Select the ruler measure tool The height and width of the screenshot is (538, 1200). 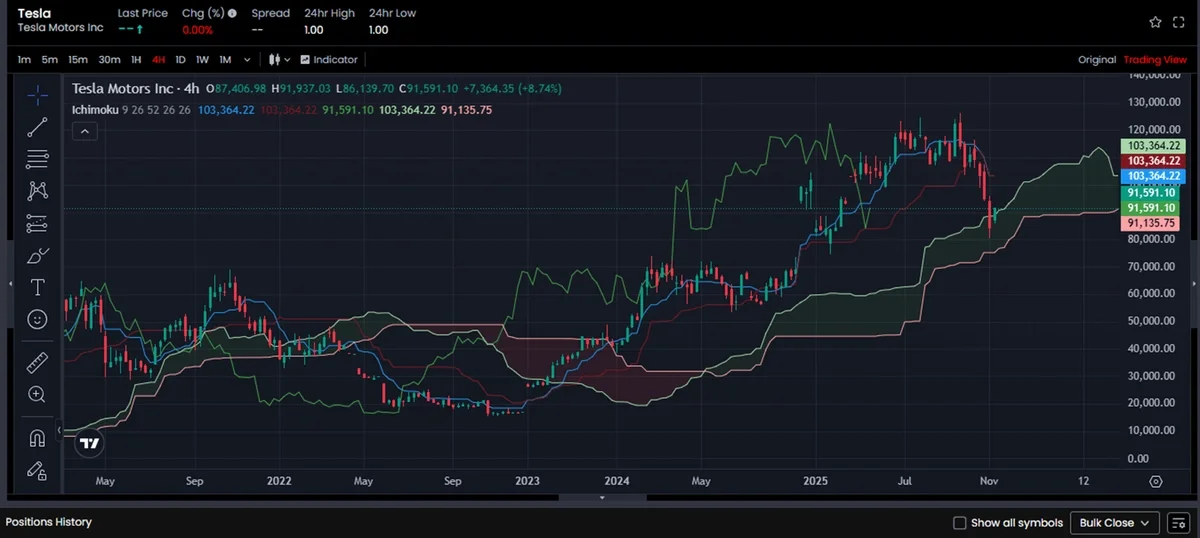[x=37, y=362]
